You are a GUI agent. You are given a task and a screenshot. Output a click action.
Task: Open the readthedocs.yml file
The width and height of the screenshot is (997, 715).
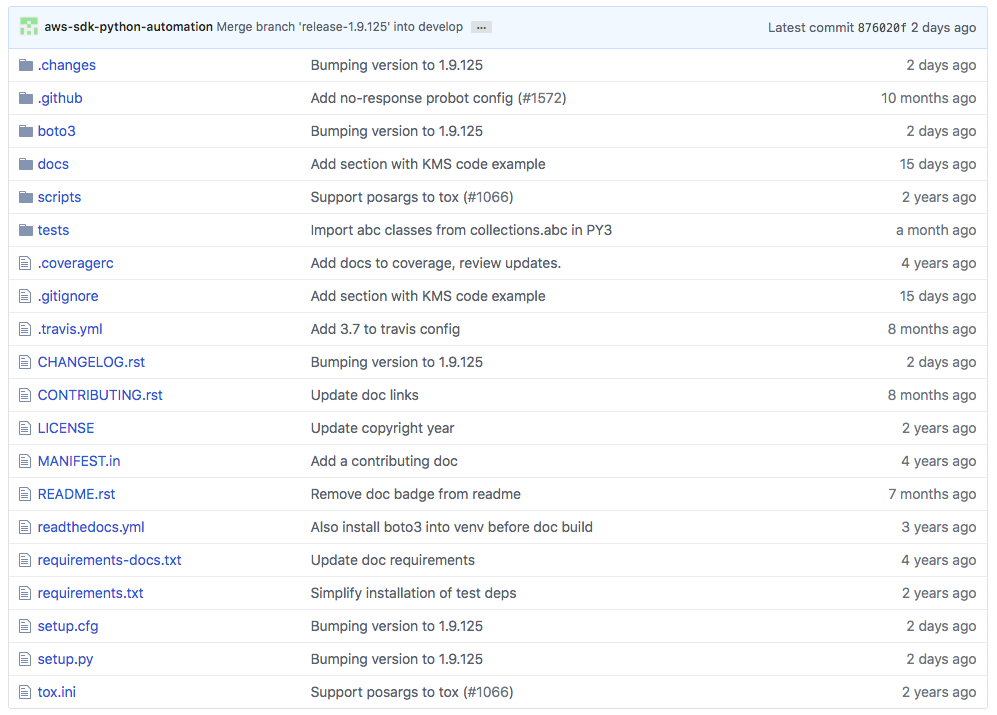pos(90,526)
